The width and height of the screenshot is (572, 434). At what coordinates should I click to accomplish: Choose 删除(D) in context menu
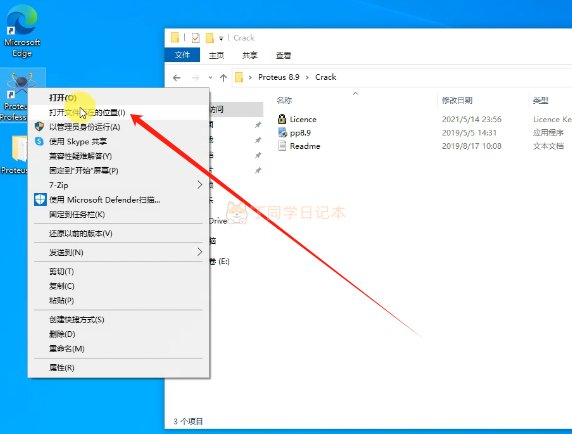point(119,334)
